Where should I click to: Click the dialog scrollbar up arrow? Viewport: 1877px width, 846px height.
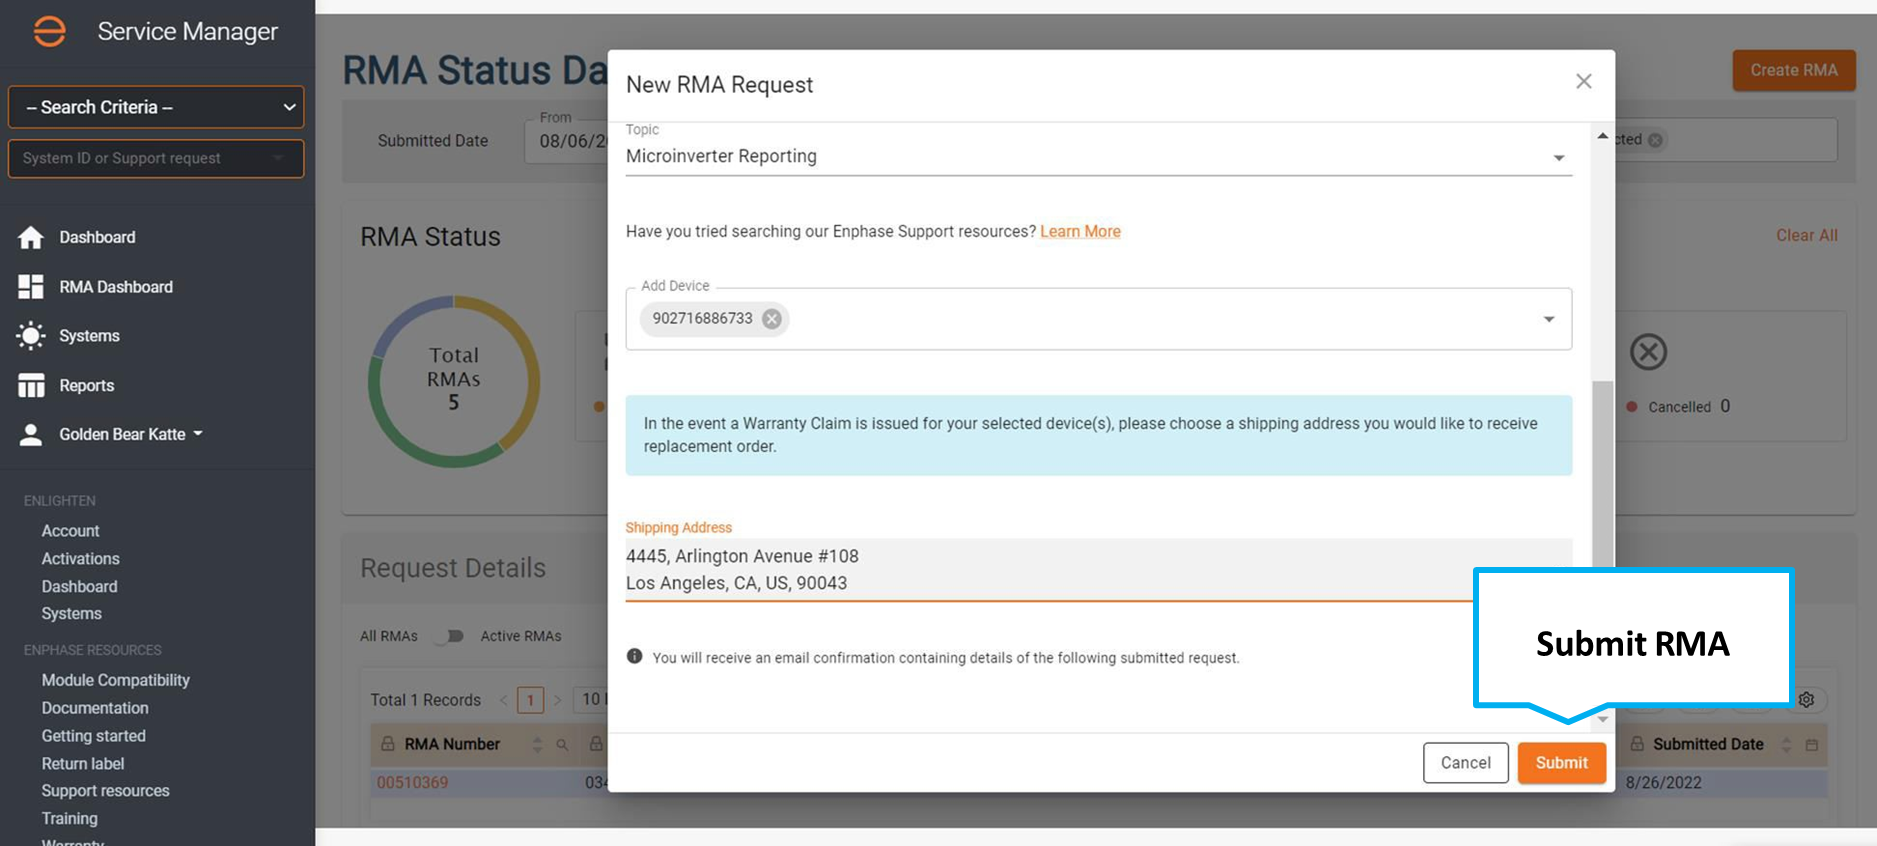click(1603, 136)
